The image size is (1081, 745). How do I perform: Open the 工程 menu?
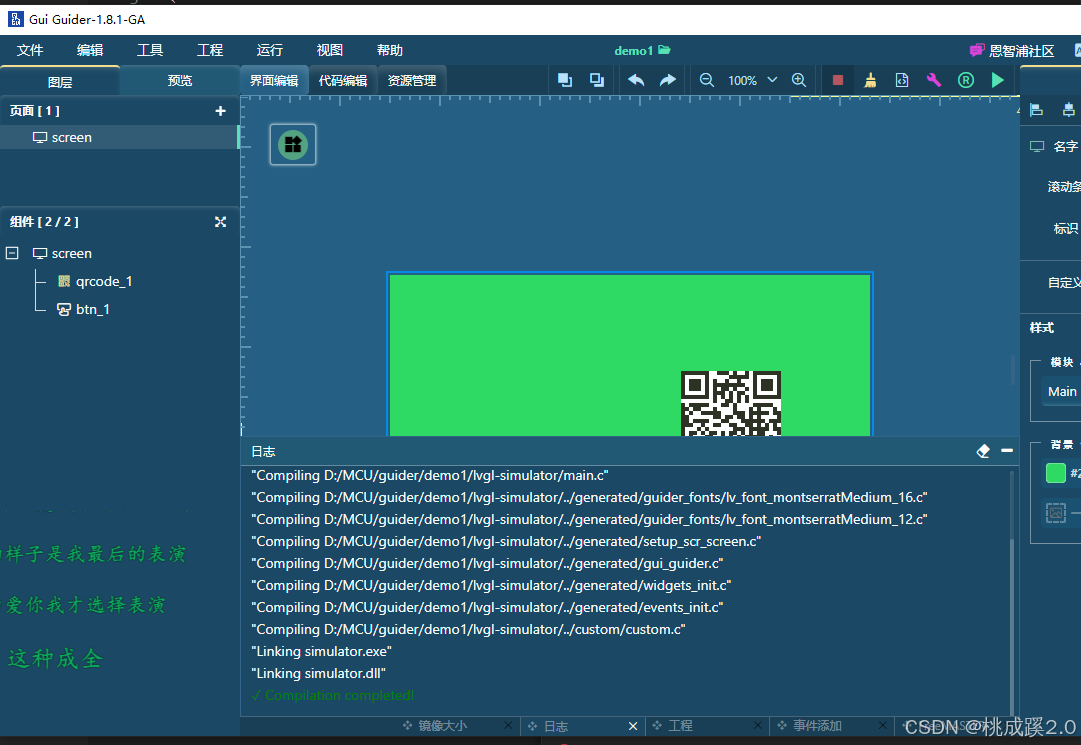point(210,50)
